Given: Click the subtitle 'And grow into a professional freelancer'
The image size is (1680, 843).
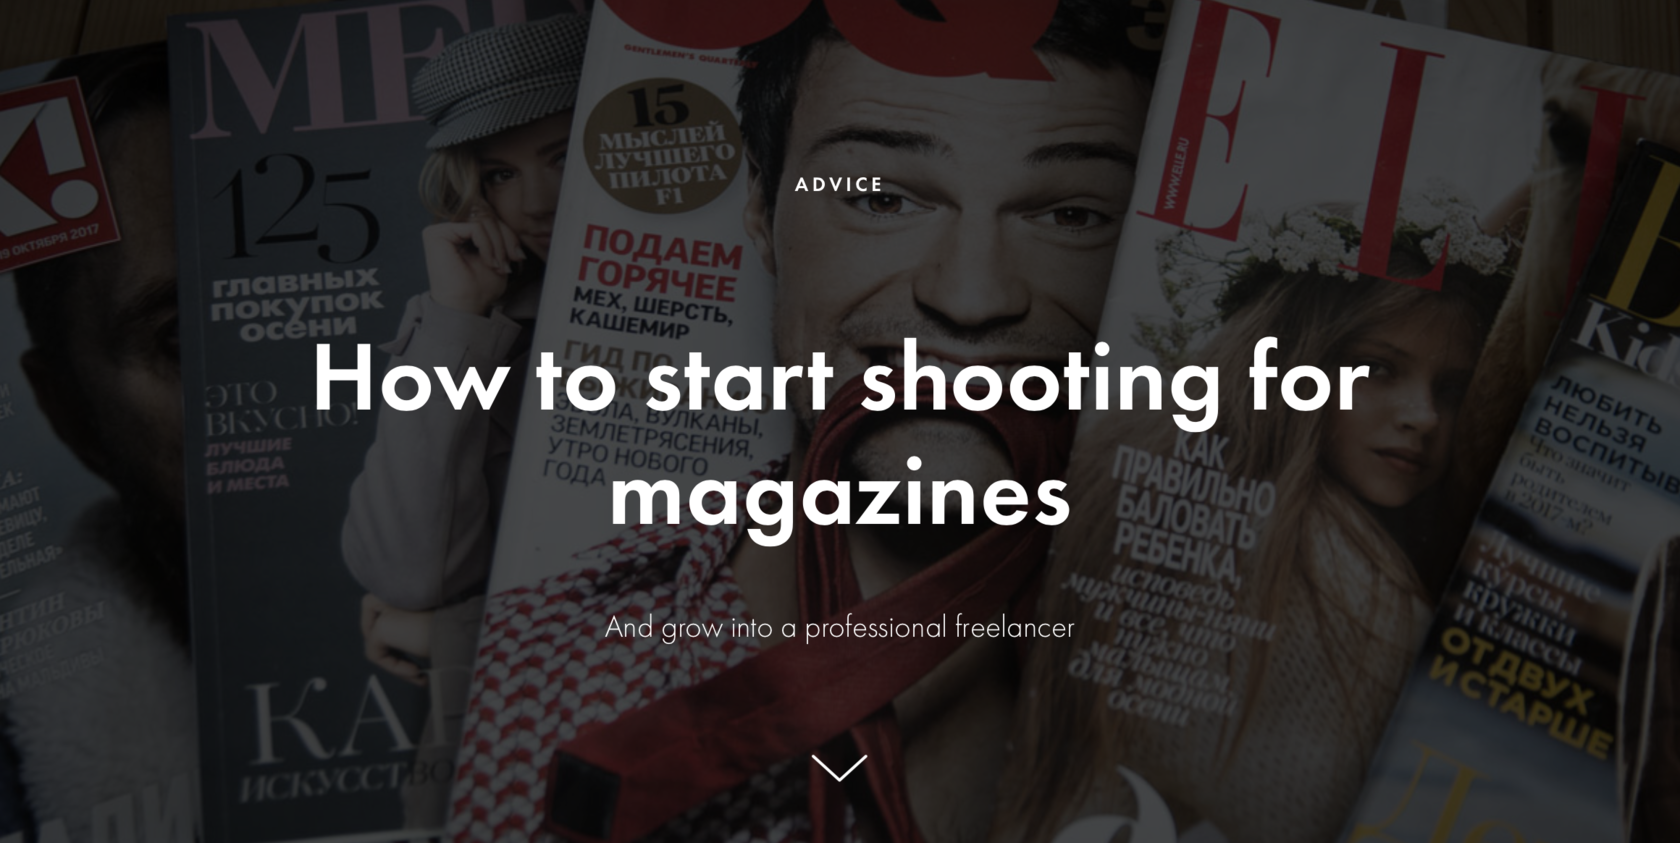Looking at the screenshot, I should click(x=840, y=628).
